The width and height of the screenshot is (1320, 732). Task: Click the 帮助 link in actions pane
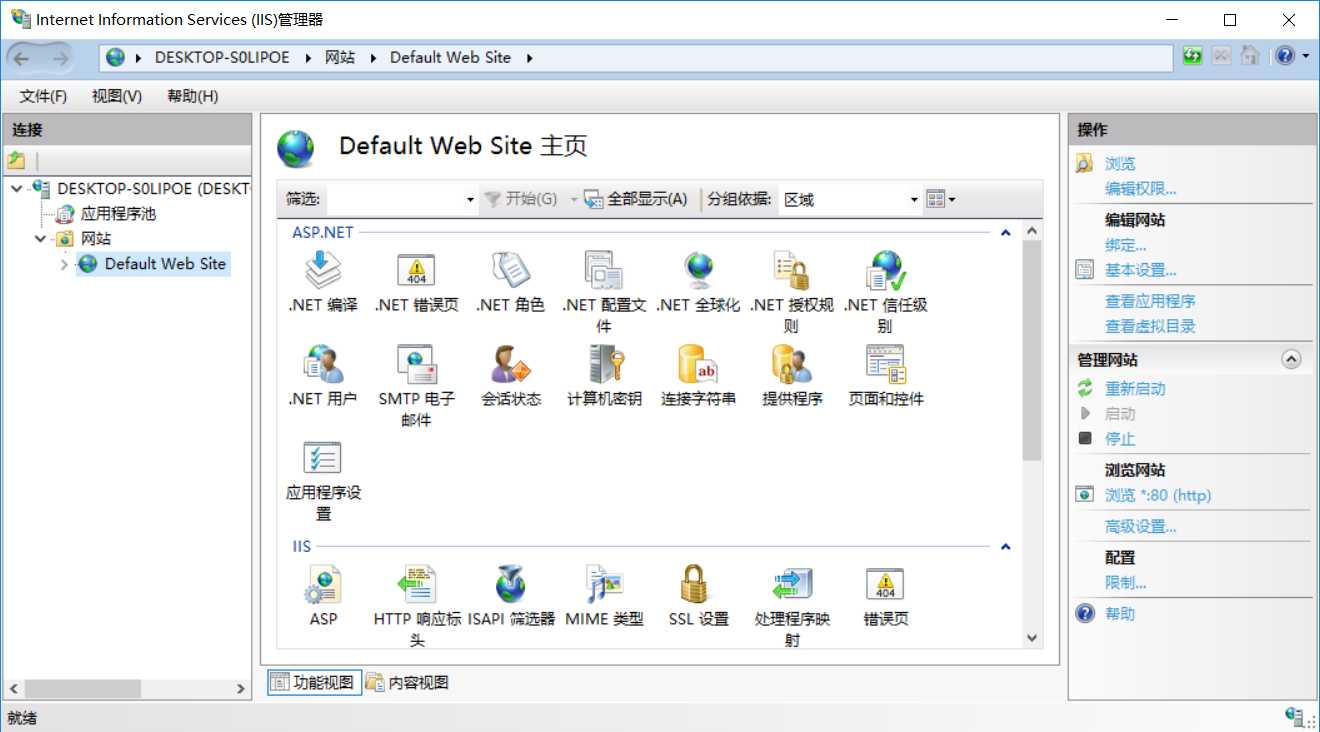(1120, 614)
